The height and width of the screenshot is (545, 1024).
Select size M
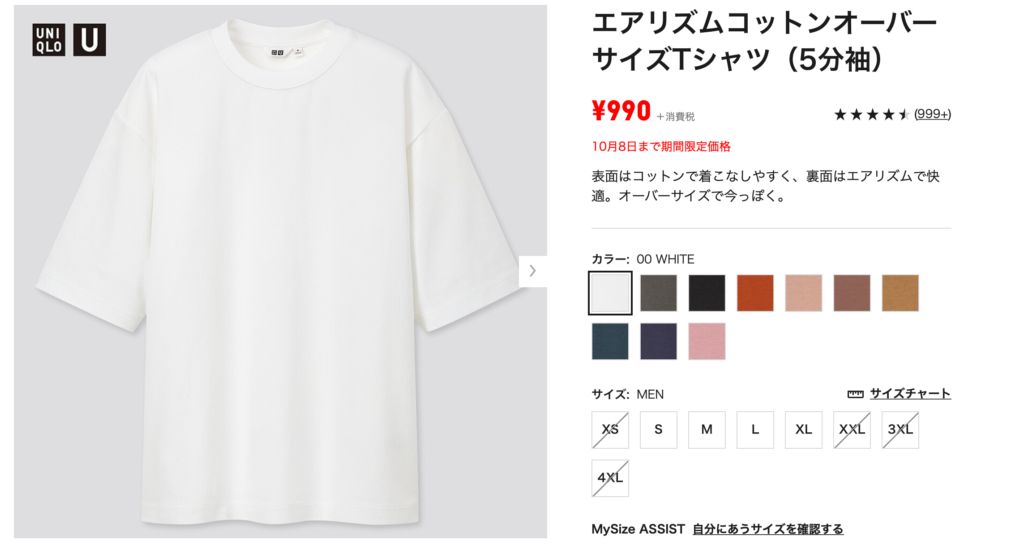[707, 429]
